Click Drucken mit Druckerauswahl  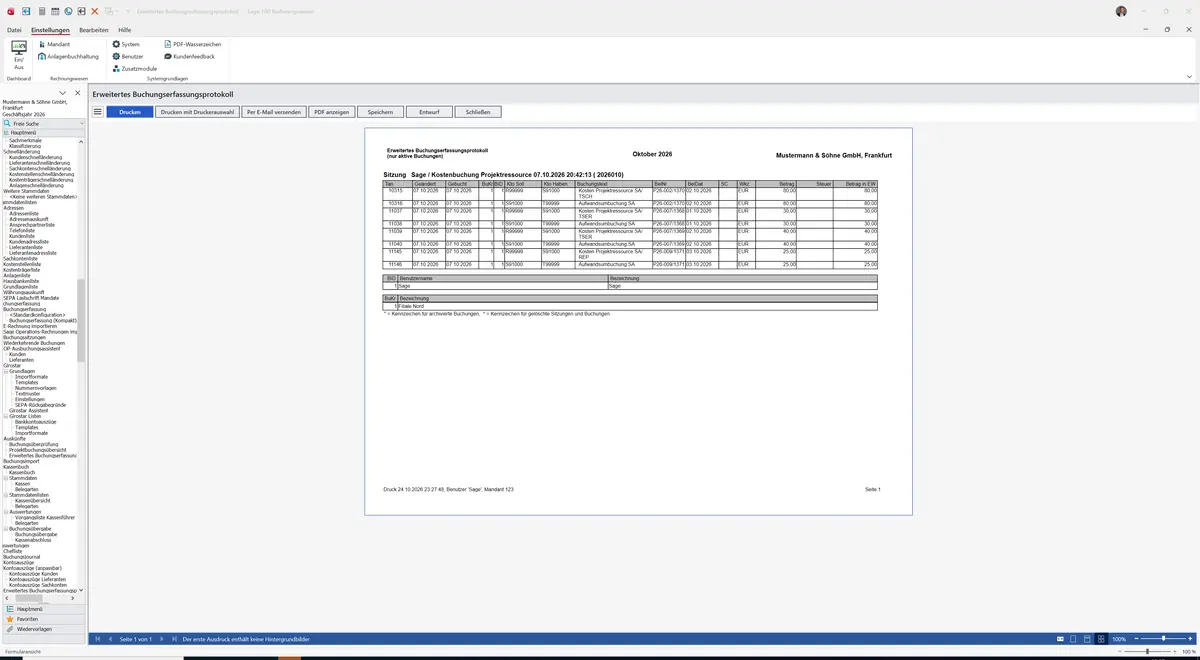[x=198, y=112]
